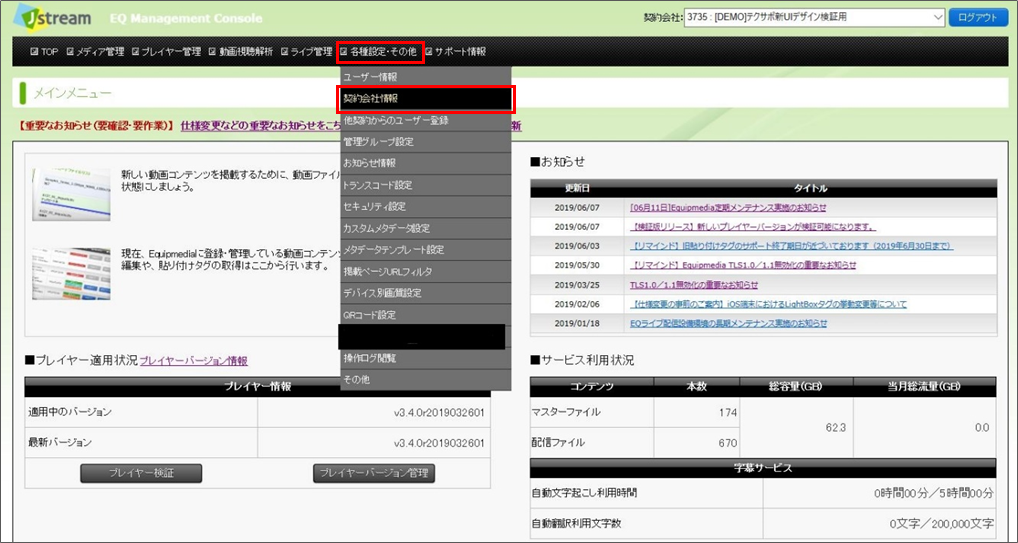The height and width of the screenshot is (543, 1018).
Task: Click the icon beside ライブ管理 in the navigation bar
Action: 285,51
